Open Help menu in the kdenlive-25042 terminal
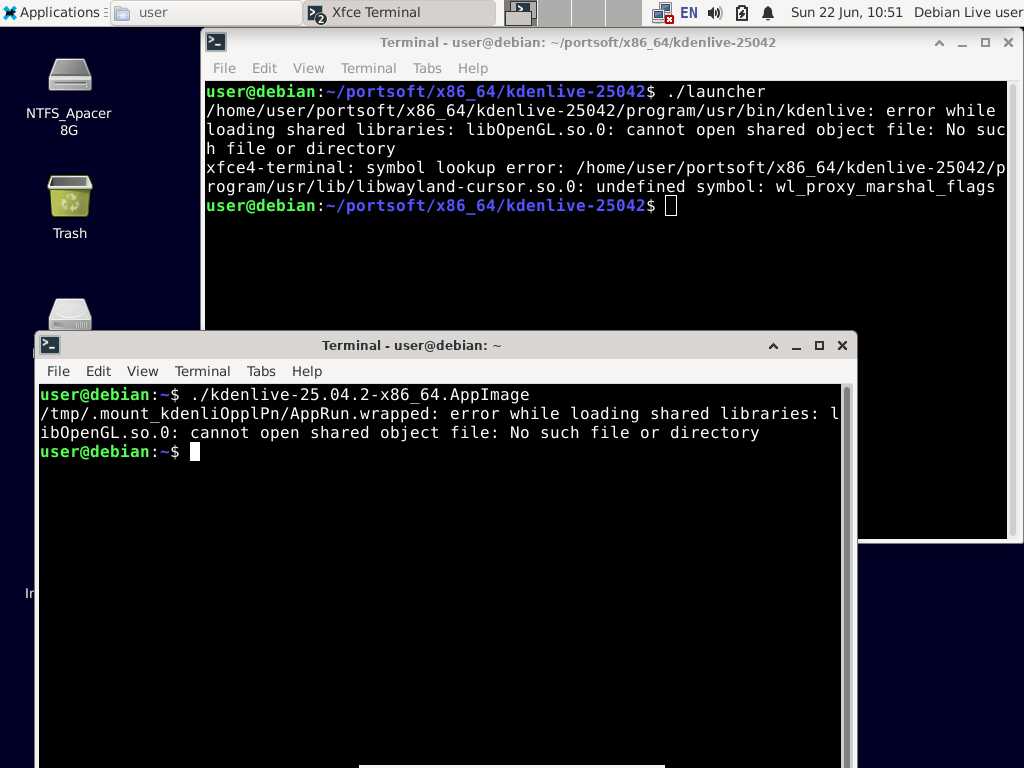This screenshot has width=1024, height=768. tap(473, 68)
